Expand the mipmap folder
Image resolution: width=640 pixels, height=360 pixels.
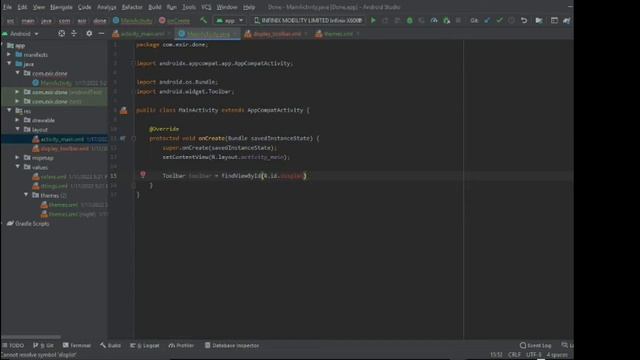[17, 158]
